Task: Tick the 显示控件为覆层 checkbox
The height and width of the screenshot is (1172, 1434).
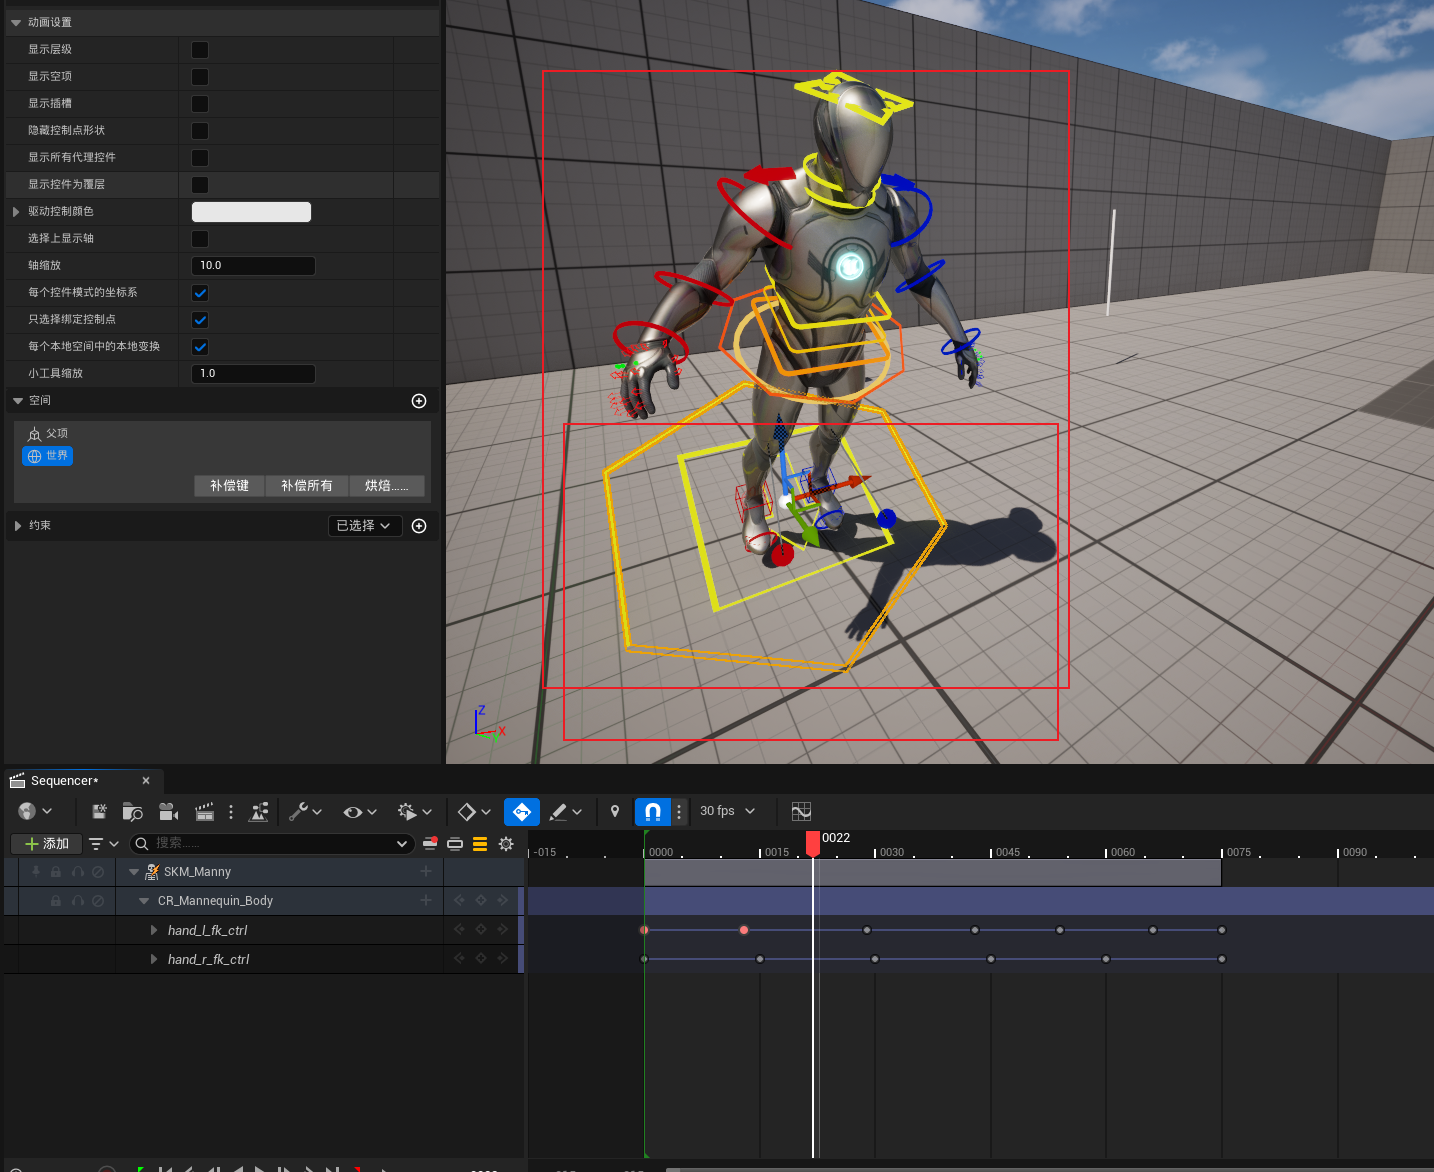Action: point(200,185)
